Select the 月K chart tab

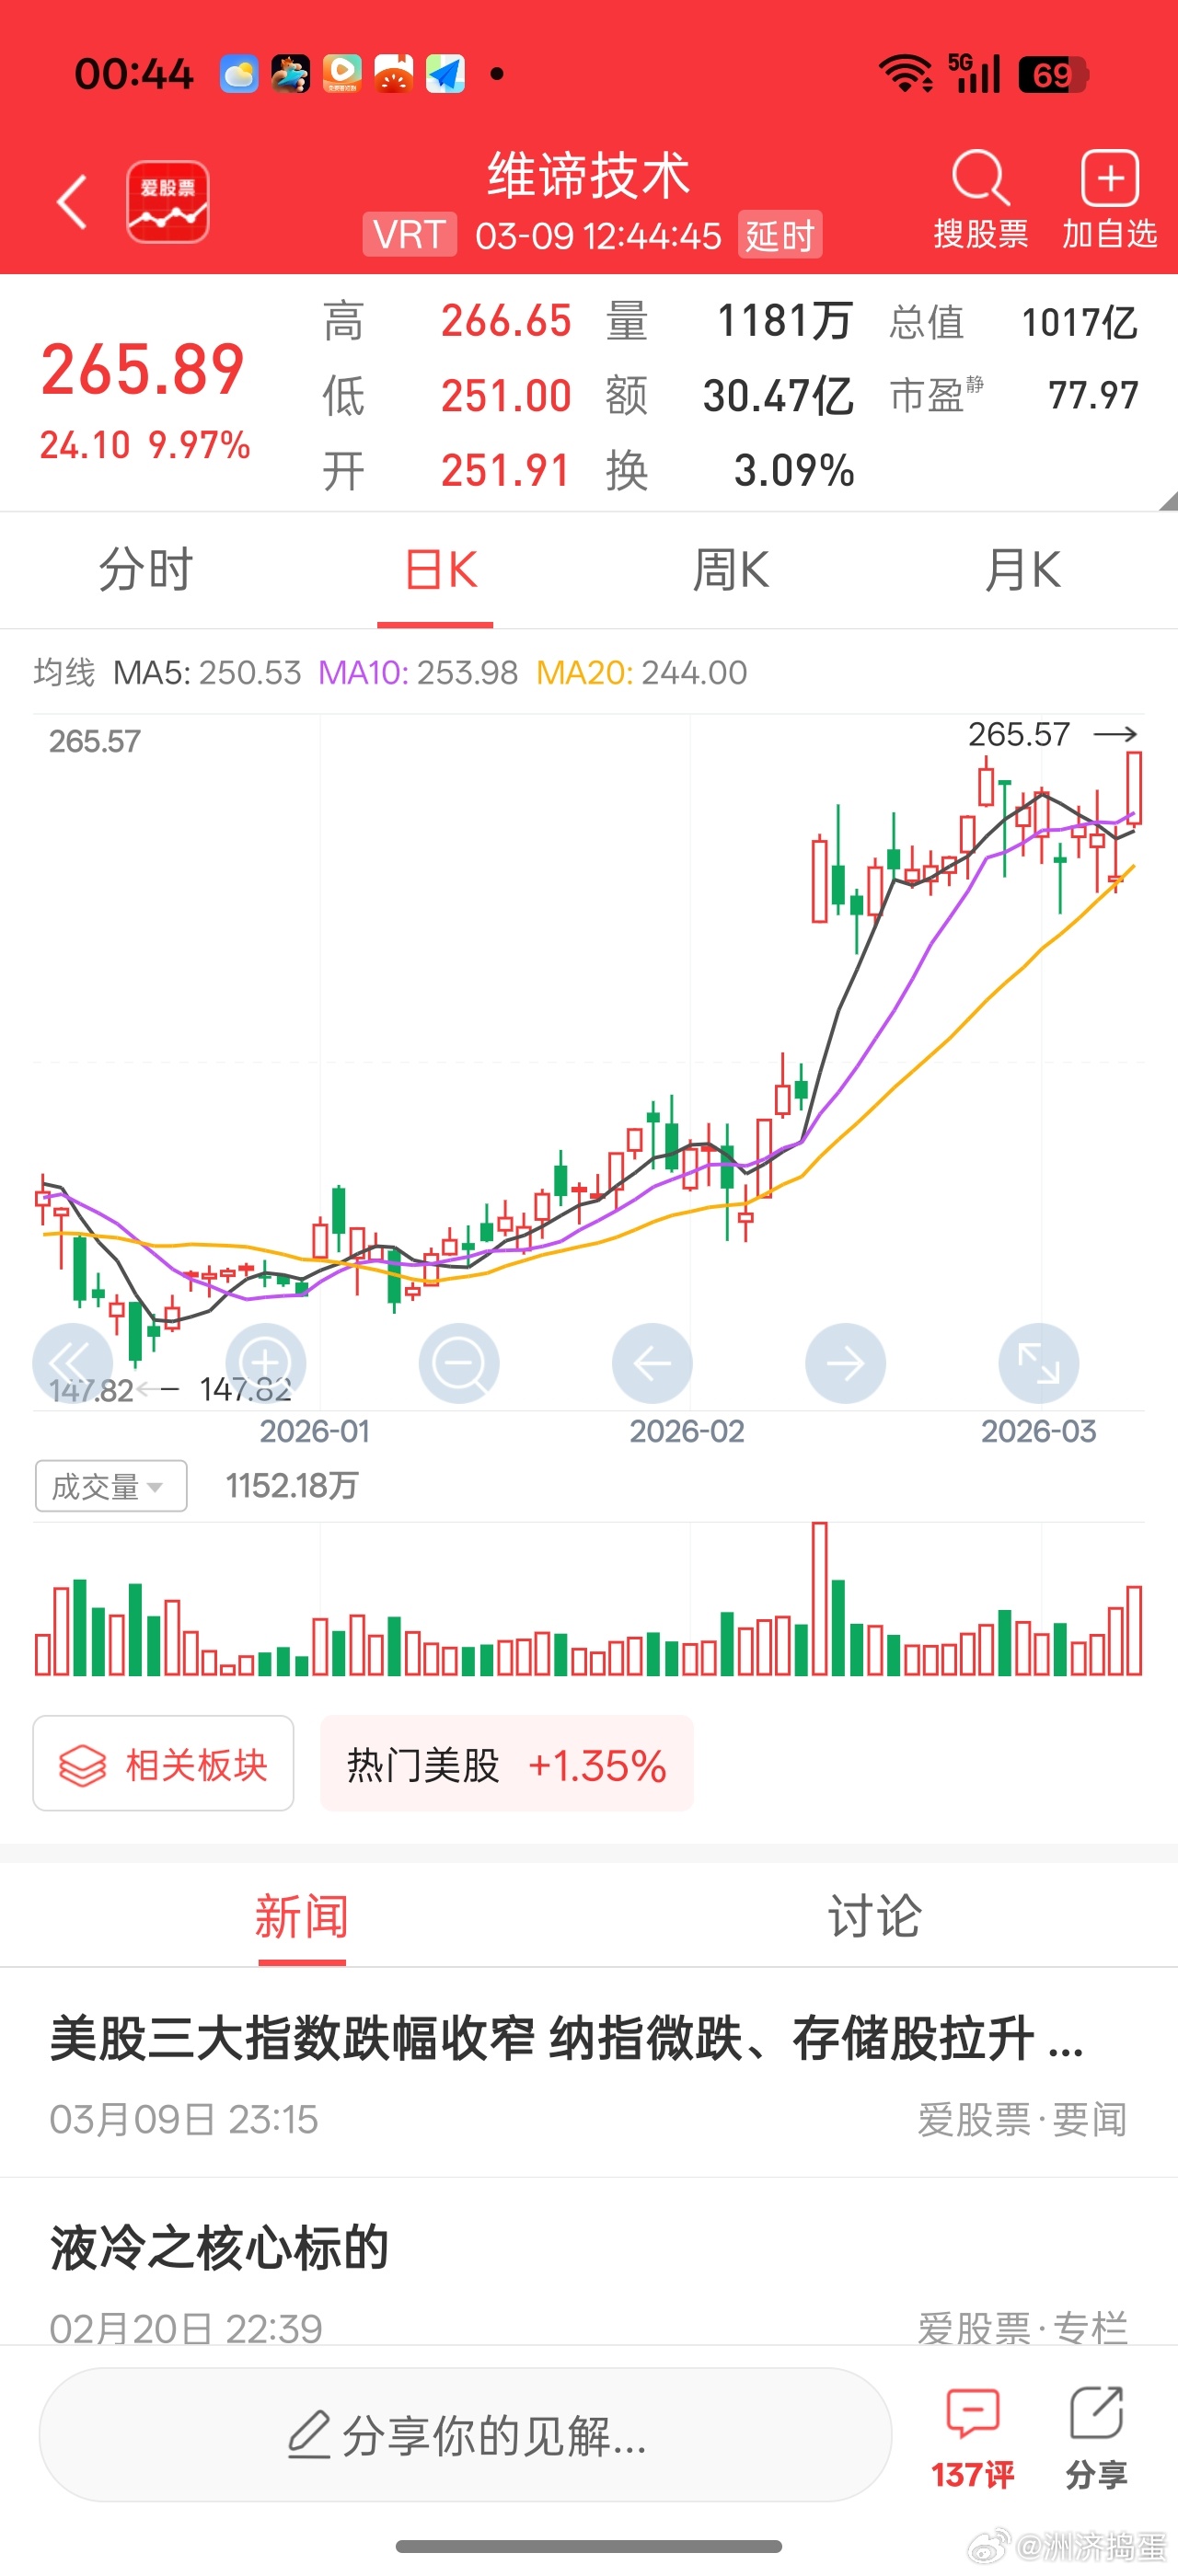point(1022,571)
